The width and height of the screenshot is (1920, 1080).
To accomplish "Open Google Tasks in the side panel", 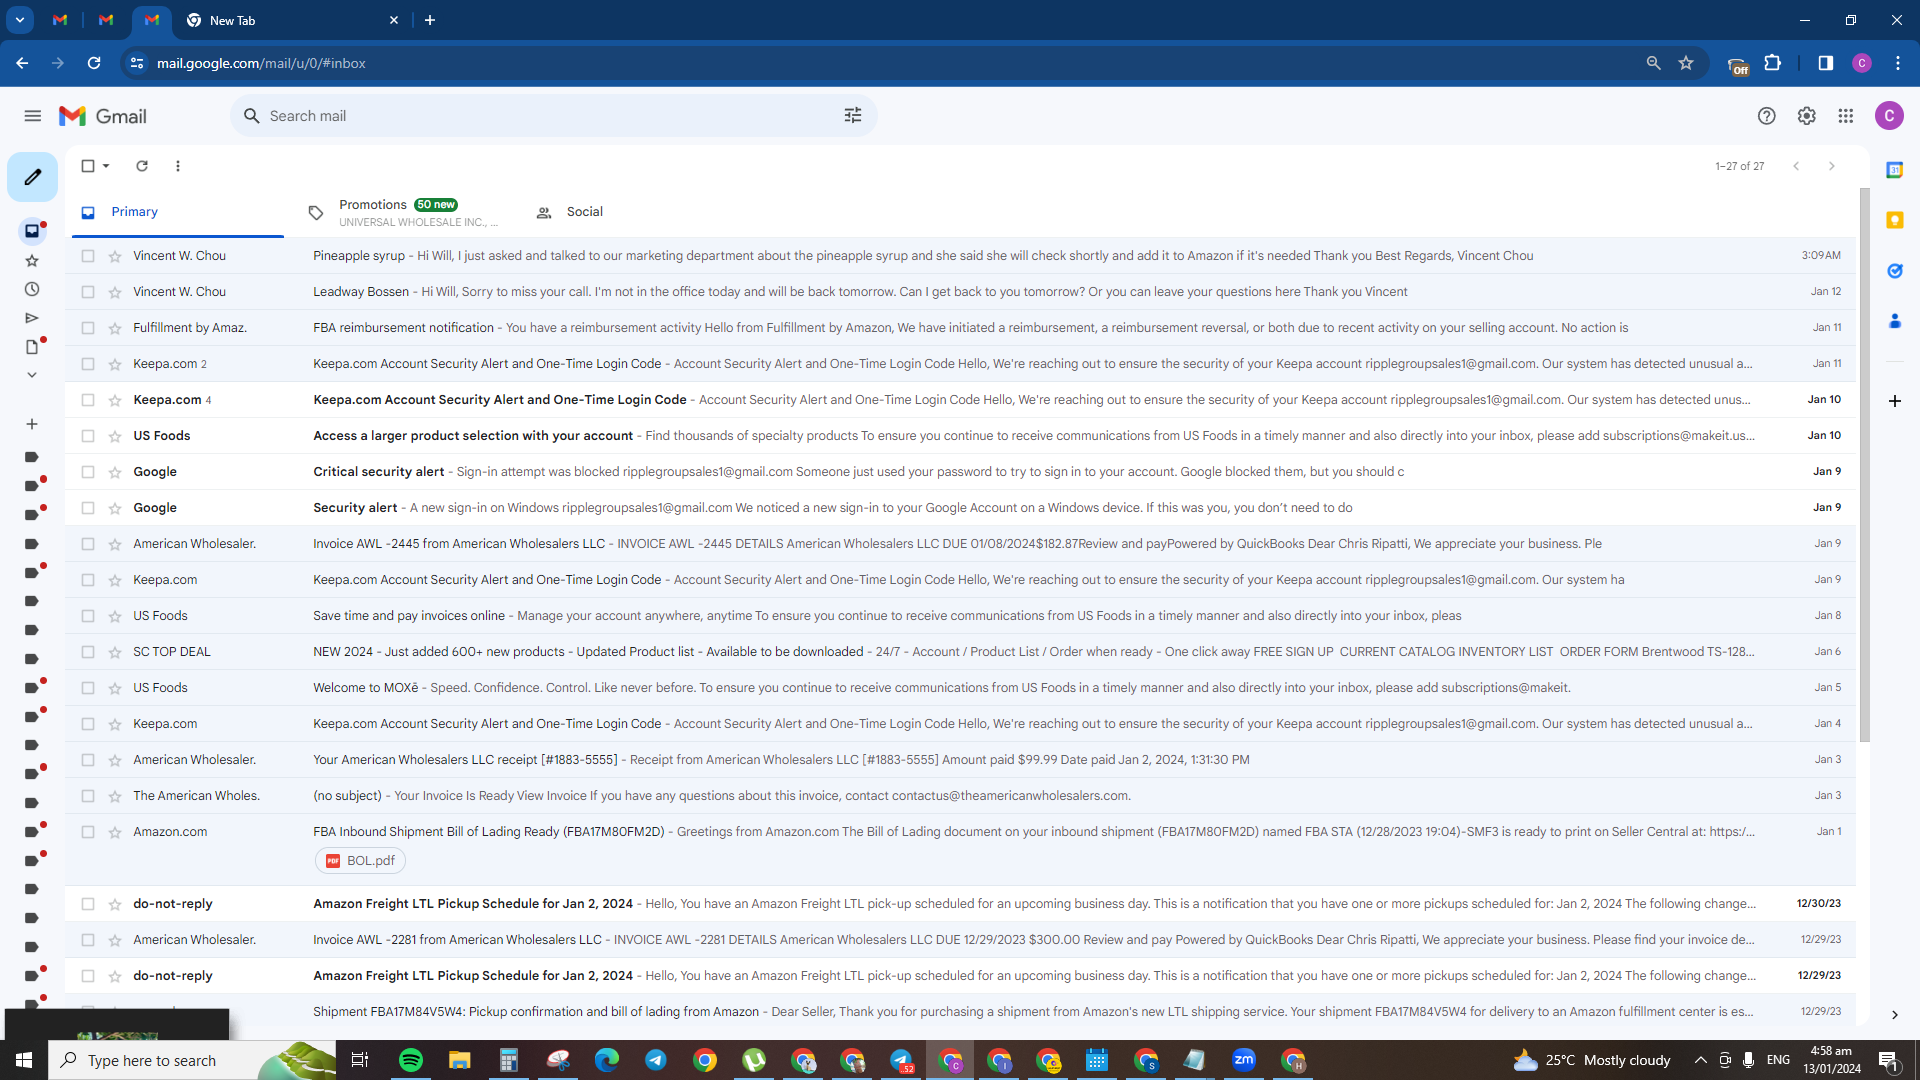I will click(x=1894, y=271).
